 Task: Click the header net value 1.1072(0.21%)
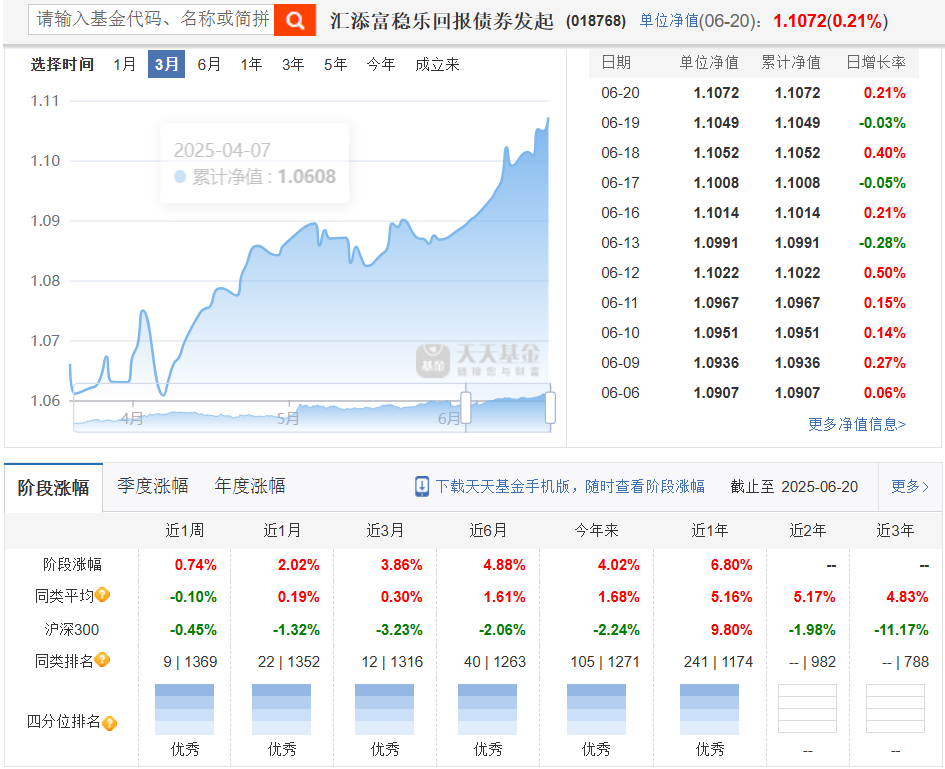pos(830,21)
